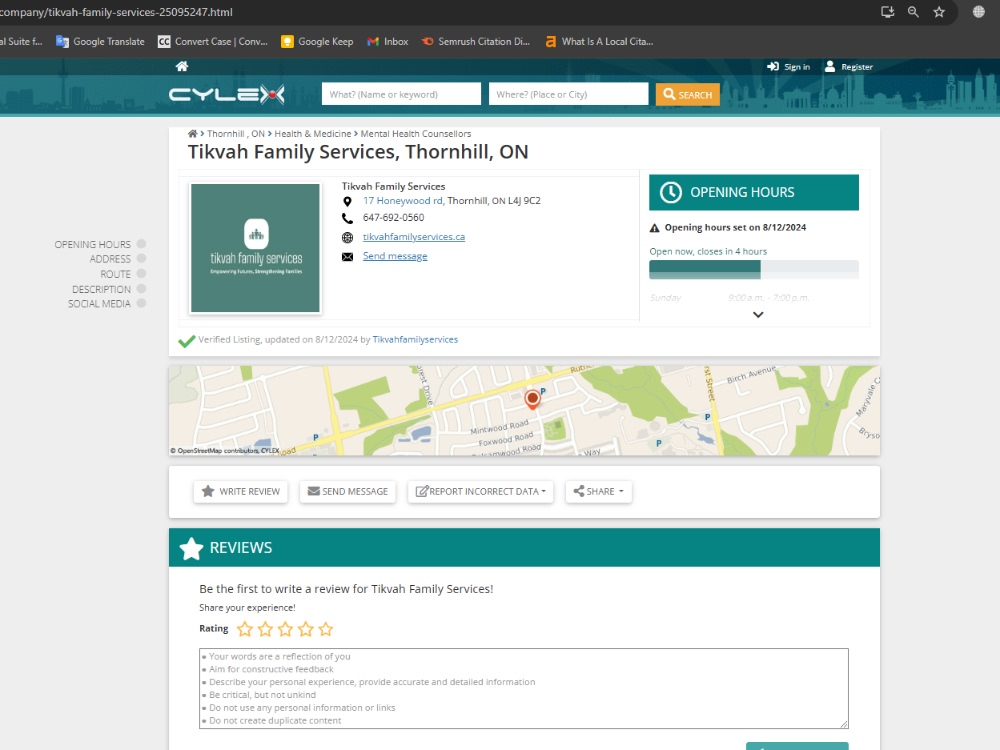Viewport: 1000px width, 750px height.
Task: Click the browser address bar URL
Action: (x=116, y=12)
